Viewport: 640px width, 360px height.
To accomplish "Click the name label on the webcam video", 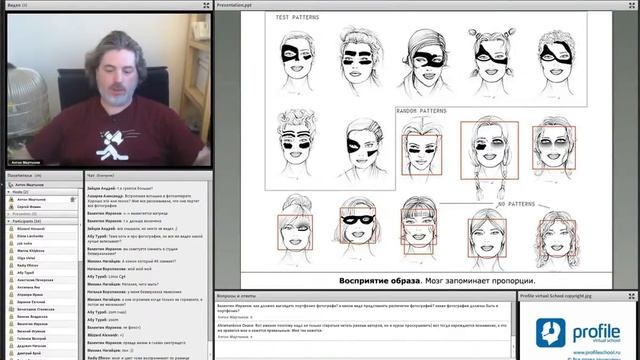I will click(x=25, y=162).
